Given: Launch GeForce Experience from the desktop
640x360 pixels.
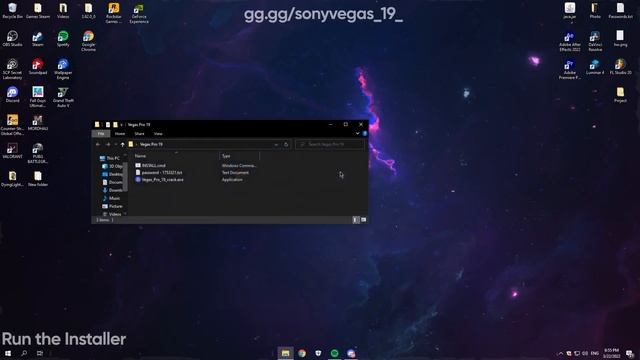Looking at the screenshot, I should click(x=139, y=13).
